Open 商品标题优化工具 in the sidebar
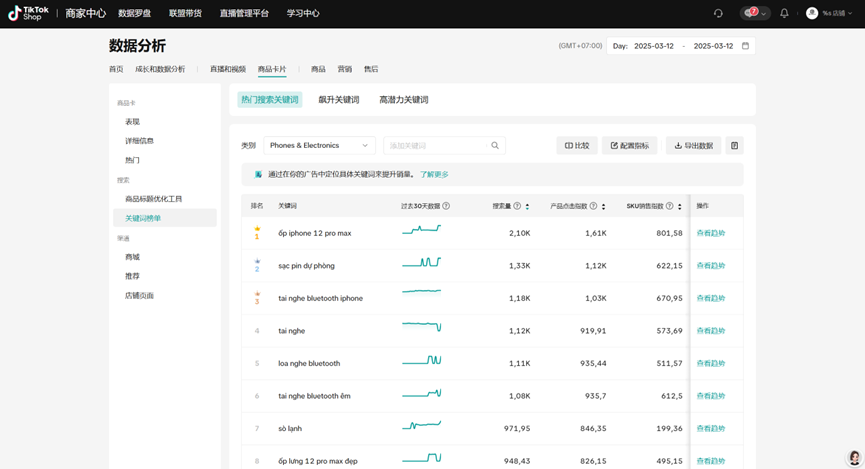Image resolution: width=865 pixels, height=469 pixels. 153,199
